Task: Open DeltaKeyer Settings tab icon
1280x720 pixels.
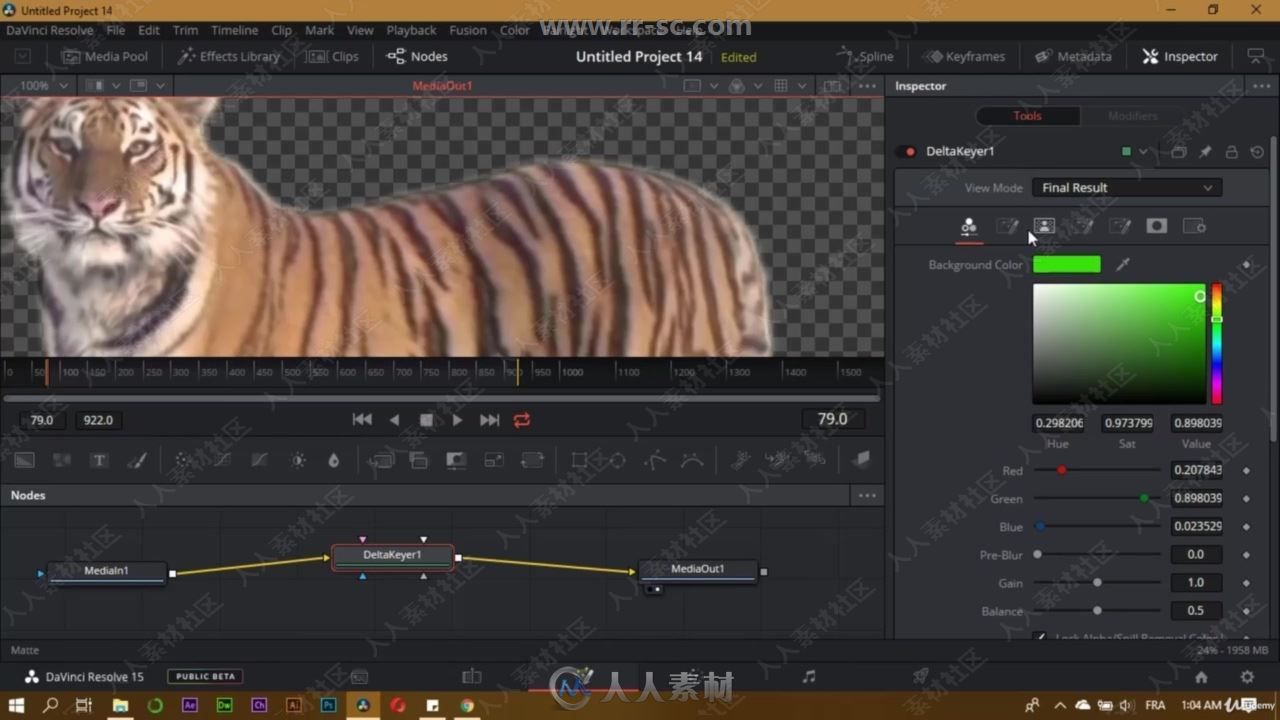Action: pos(1194,226)
